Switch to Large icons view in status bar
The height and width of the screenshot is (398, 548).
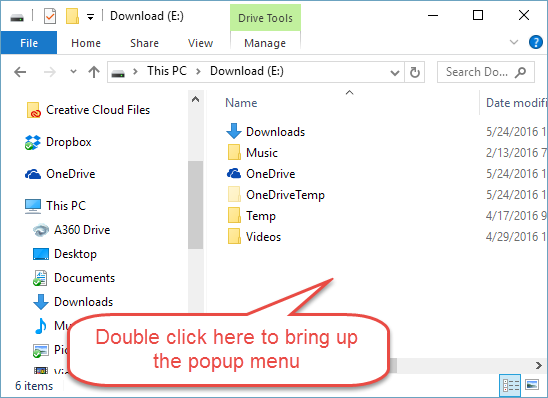pyautogui.click(x=532, y=385)
